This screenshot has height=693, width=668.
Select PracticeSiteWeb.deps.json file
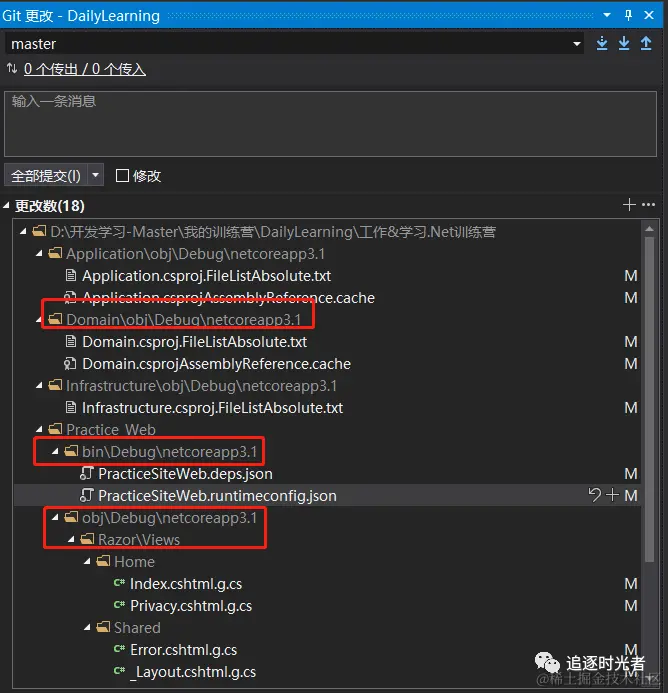tap(185, 474)
